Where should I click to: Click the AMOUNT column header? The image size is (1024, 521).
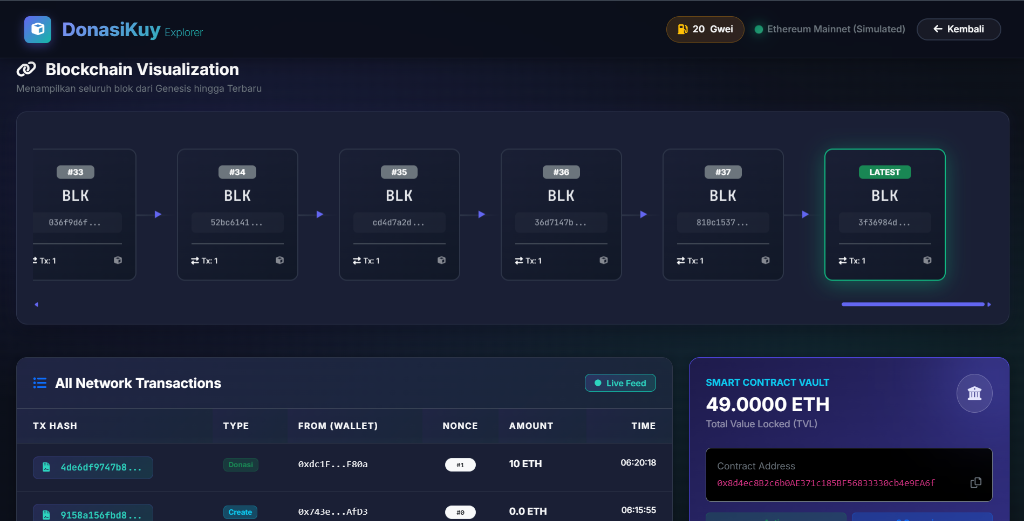531,426
